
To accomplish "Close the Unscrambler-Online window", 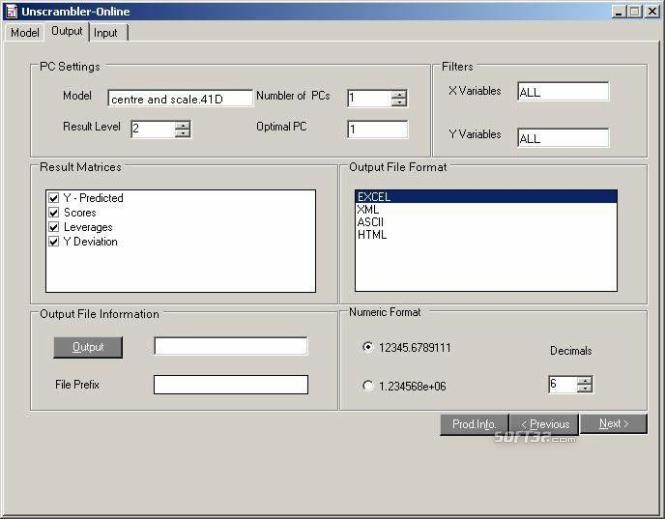I will pos(652,11).
